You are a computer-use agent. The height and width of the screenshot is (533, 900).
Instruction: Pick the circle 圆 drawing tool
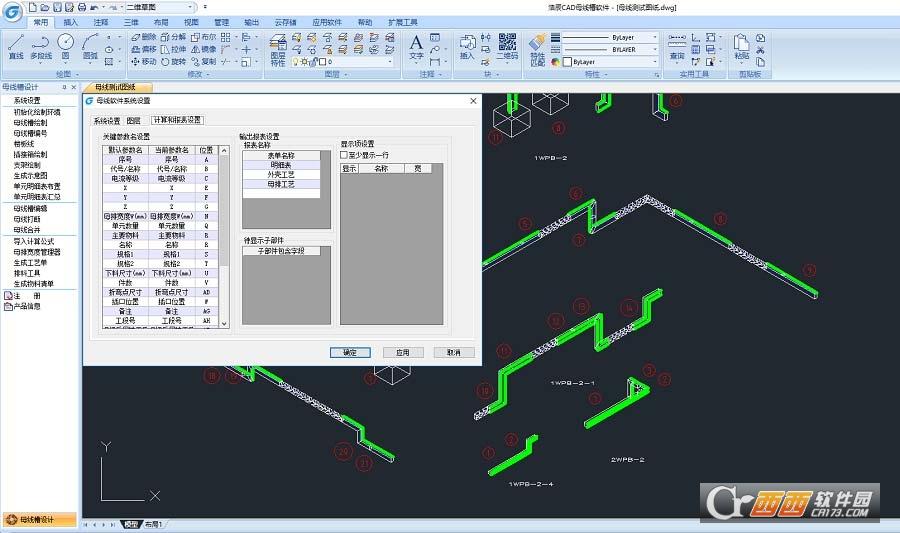(65, 46)
